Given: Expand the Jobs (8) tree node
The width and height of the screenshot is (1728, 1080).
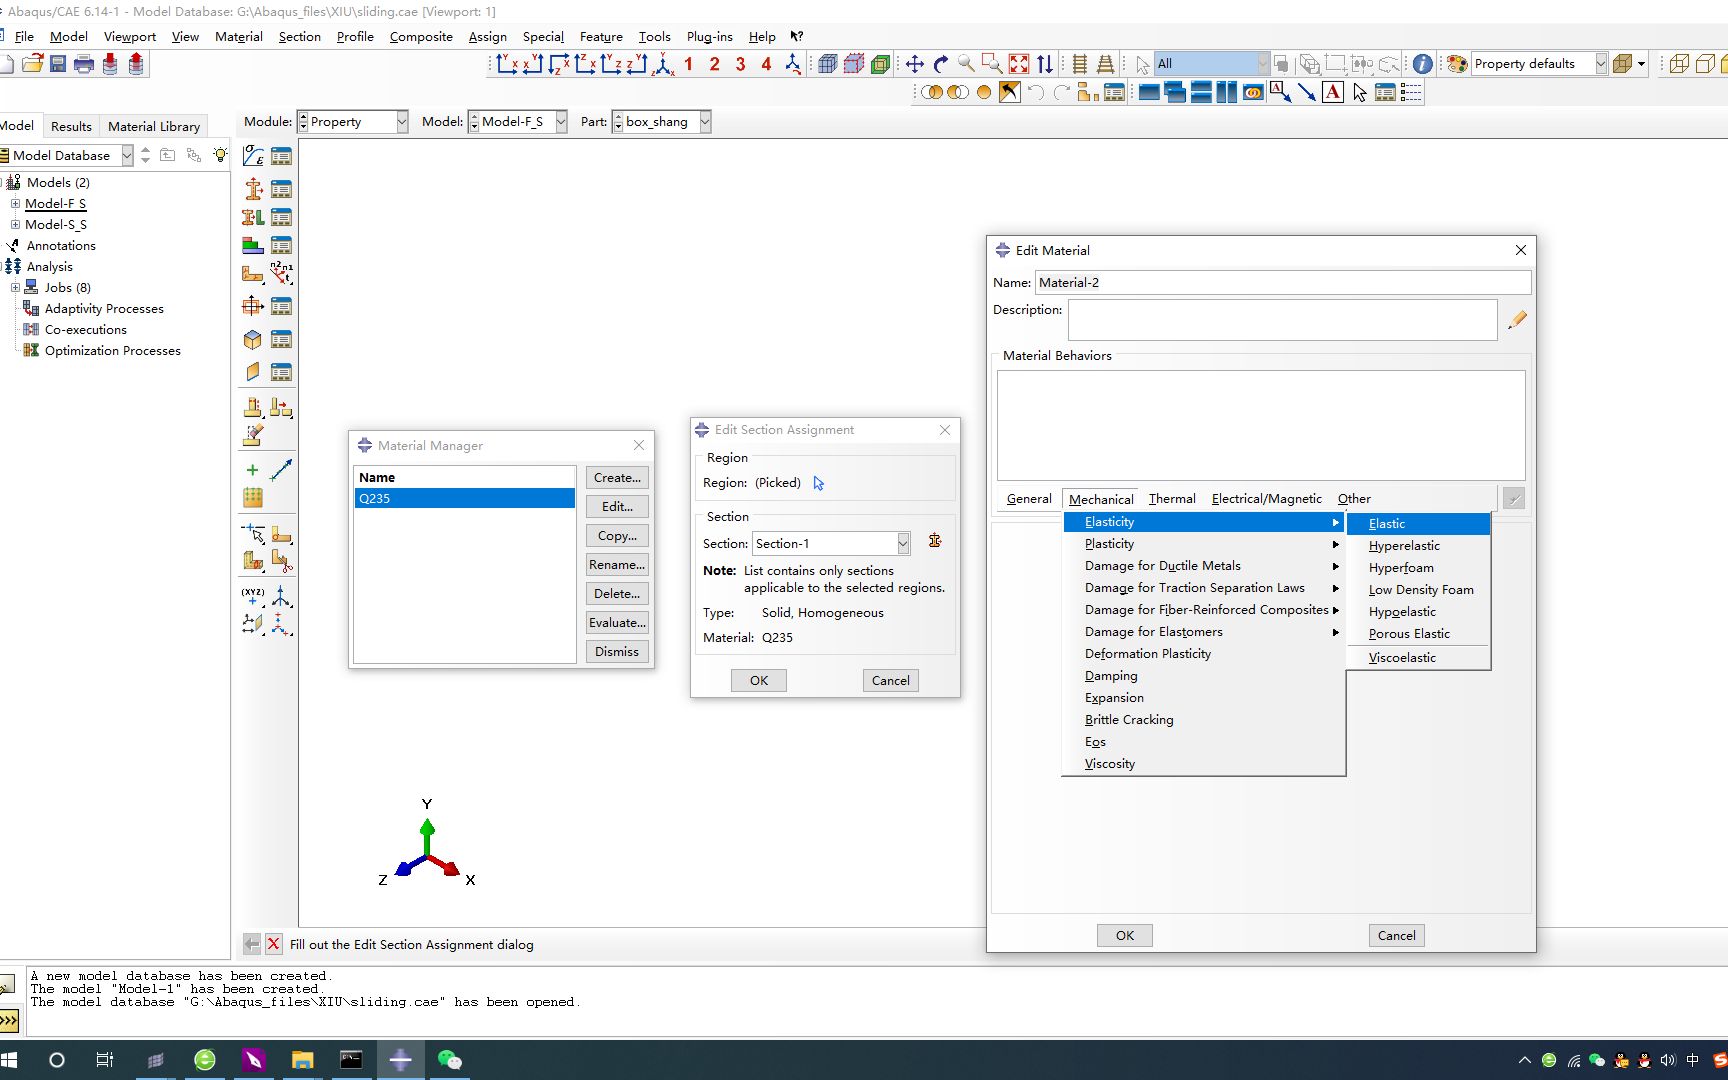Looking at the screenshot, I should pyautogui.click(x=14, y=287).
